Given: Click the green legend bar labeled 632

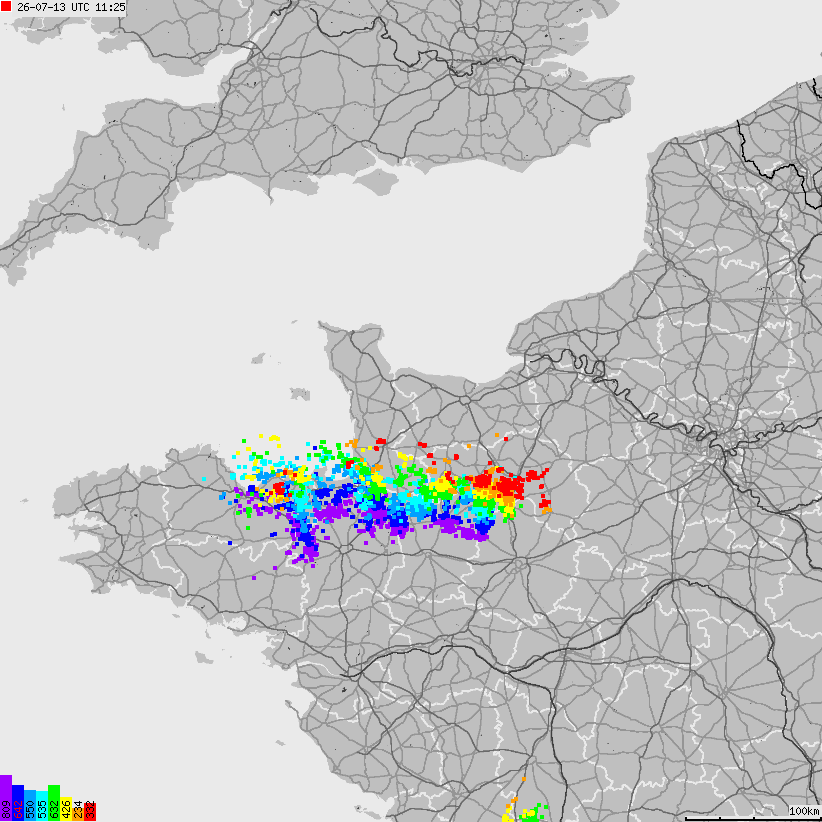Looking at the screenshot, I should 54,803.
